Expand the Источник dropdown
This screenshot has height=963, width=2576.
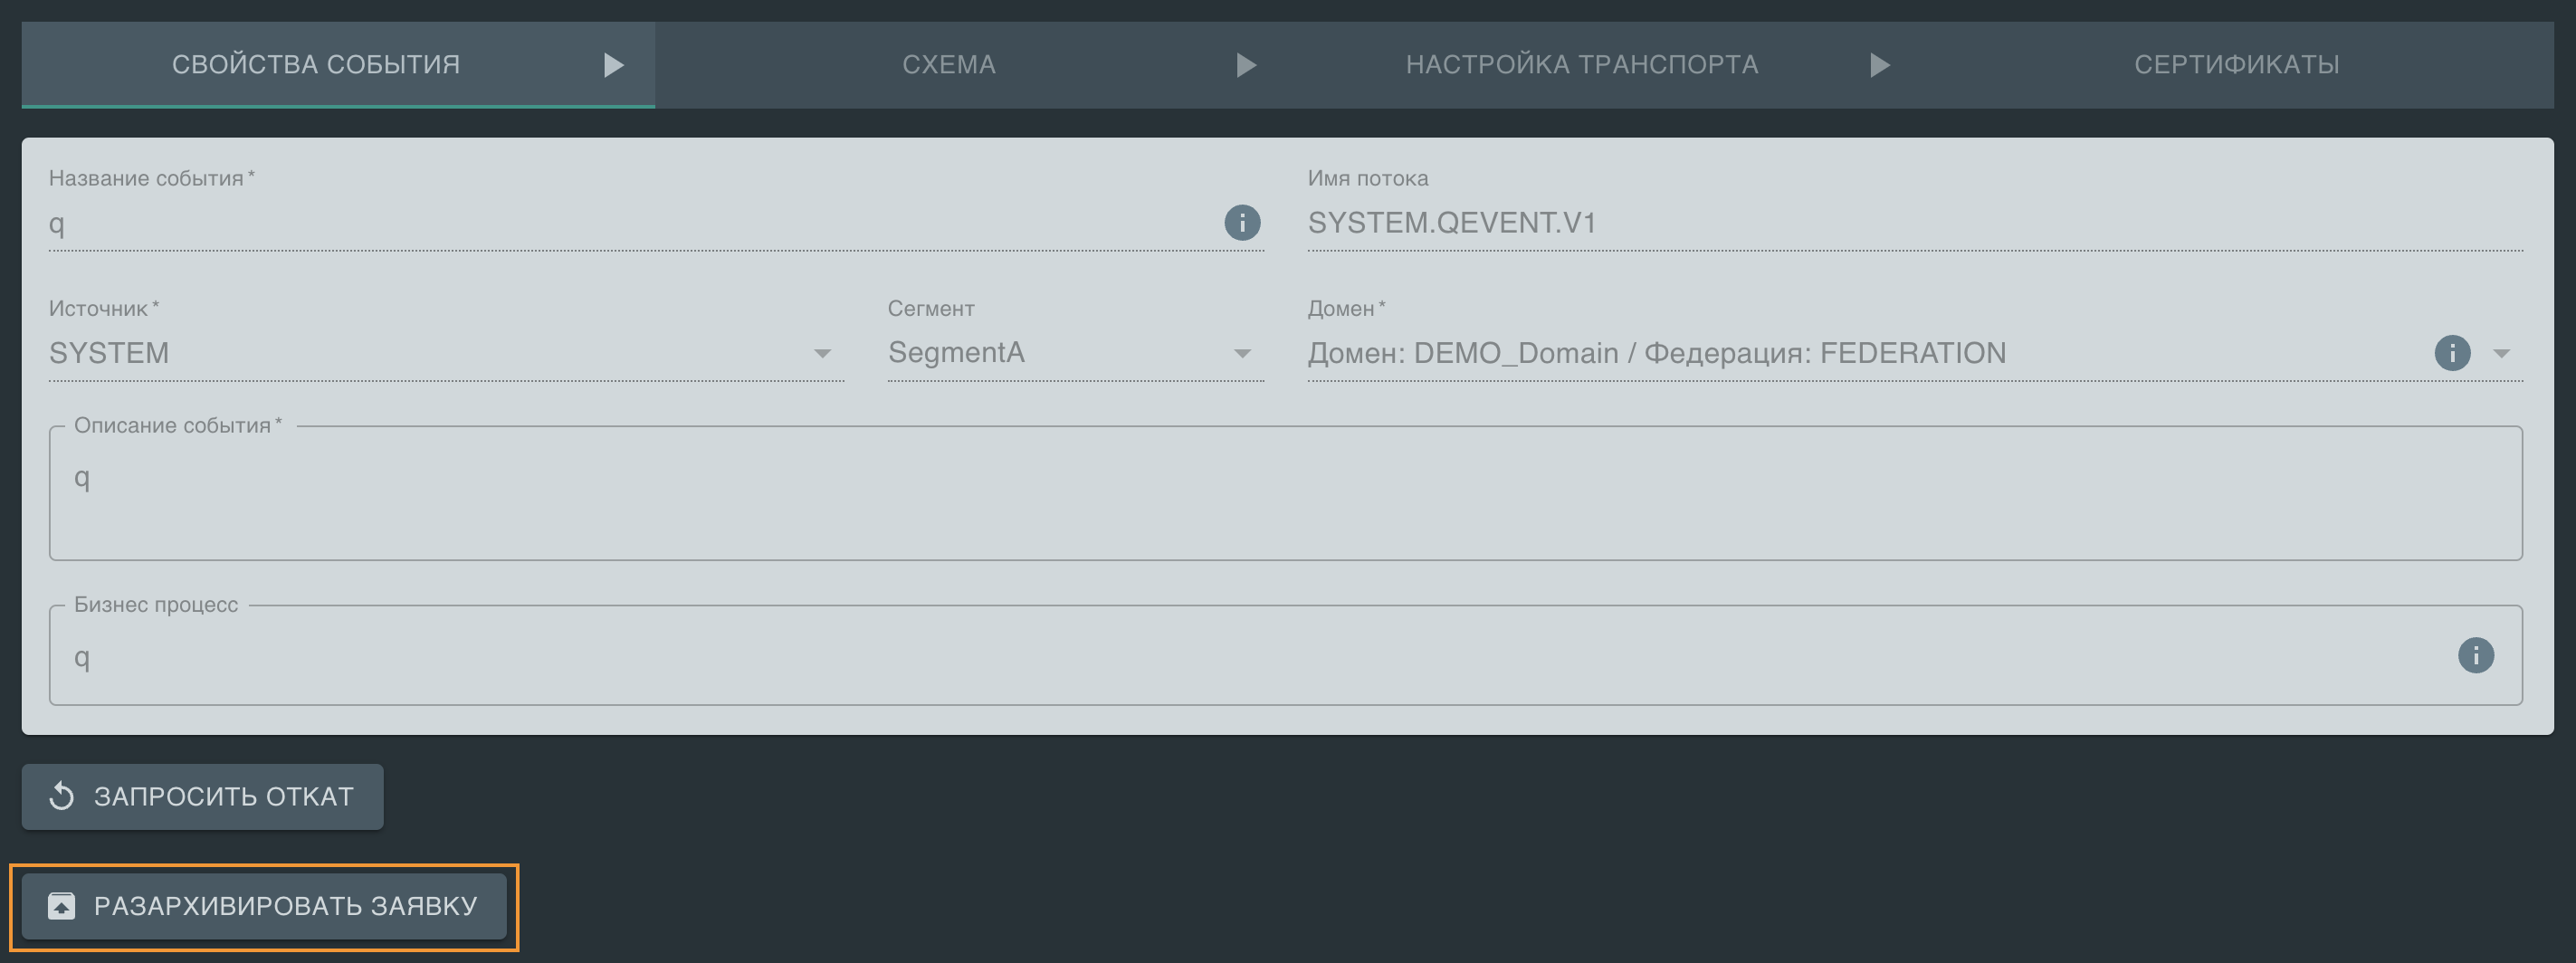coord(822,354)
